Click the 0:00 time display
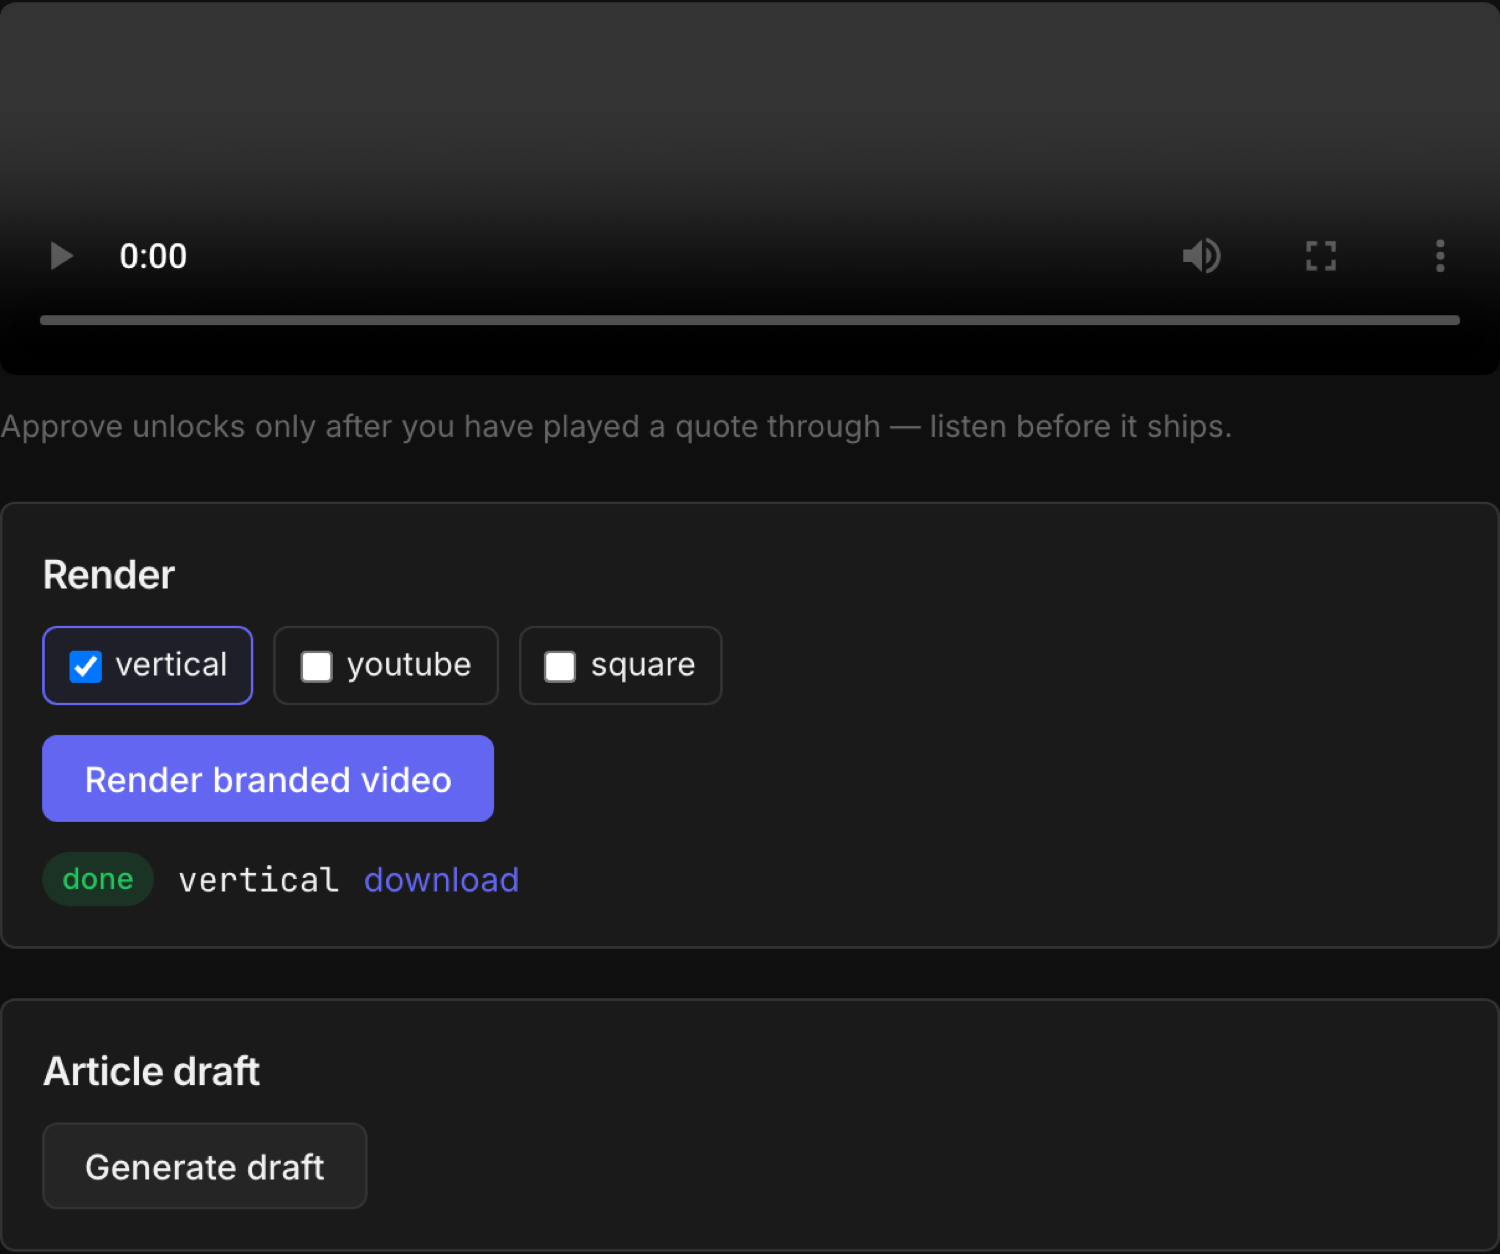 [x=153, y=257]
